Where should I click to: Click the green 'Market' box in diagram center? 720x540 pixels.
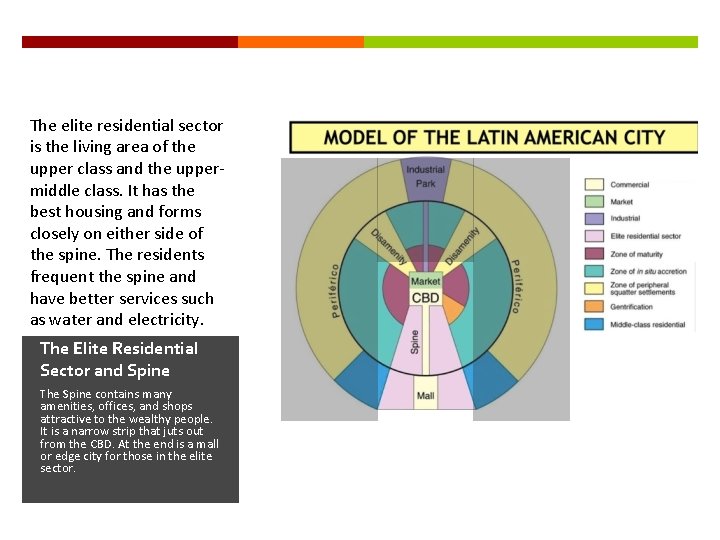coord(425,281)
